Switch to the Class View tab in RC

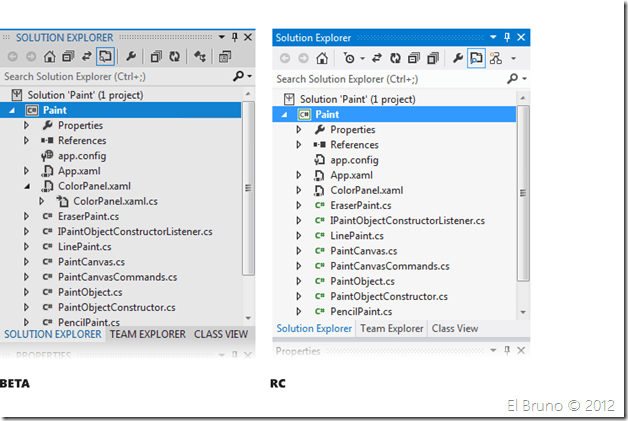tap(454, 328)
